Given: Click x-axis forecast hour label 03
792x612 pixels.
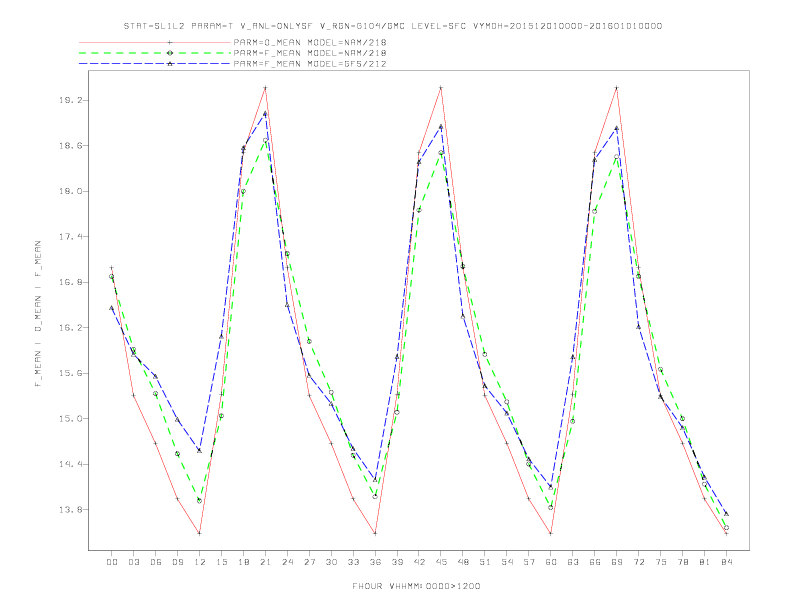Looking at the screenshot, I should click(x=133, y=562).
